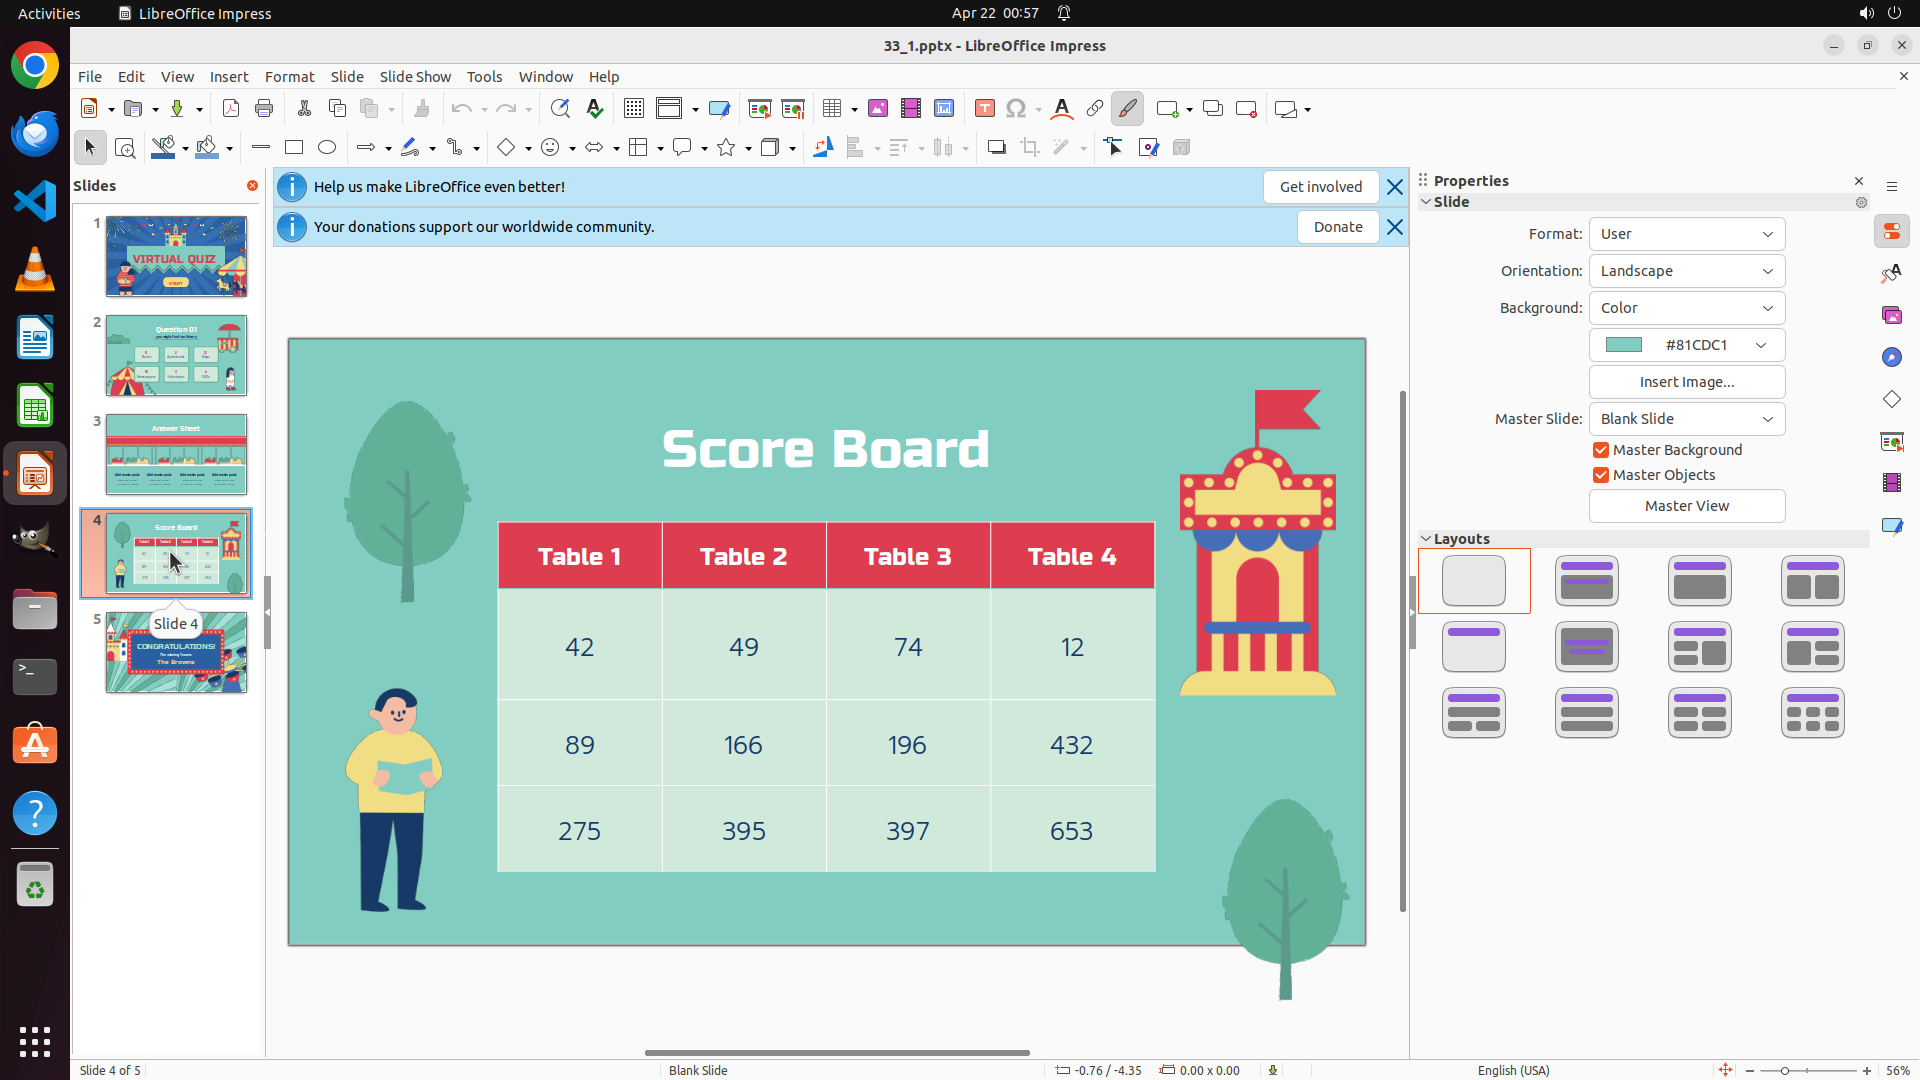
Task: Open the Format dropdown
Action: 1686,234
